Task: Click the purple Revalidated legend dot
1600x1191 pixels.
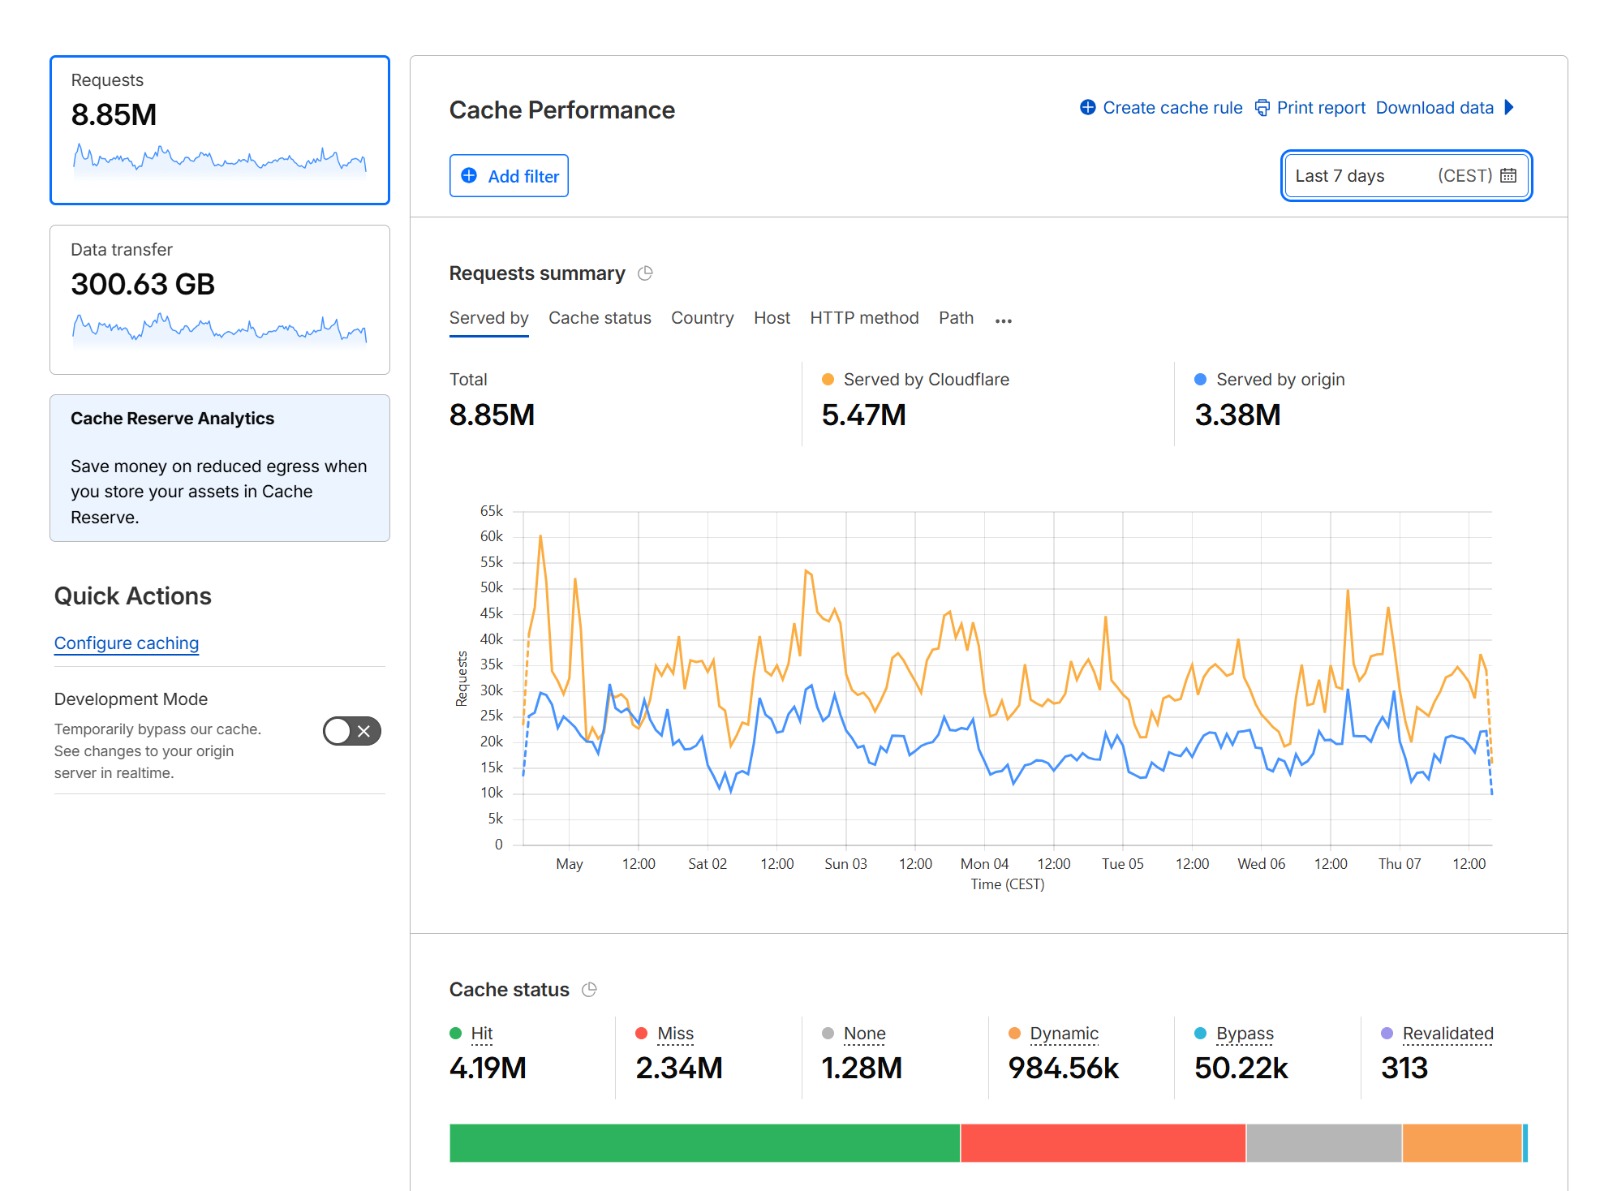Action: coord(1387,1034)
